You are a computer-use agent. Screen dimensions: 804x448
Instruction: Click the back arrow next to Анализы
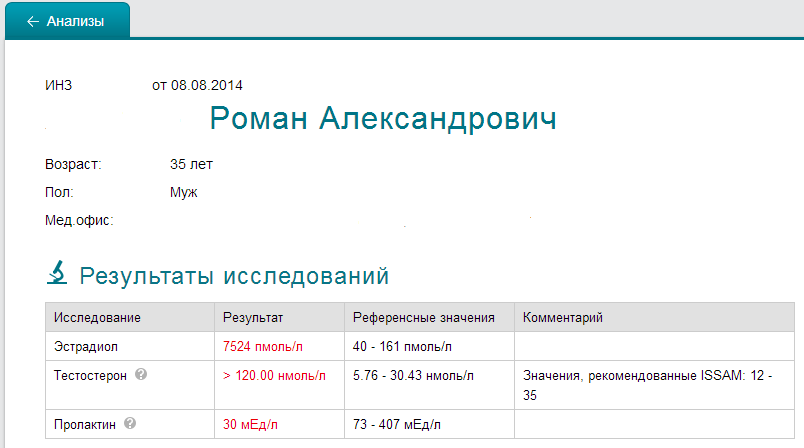(33, 21)
